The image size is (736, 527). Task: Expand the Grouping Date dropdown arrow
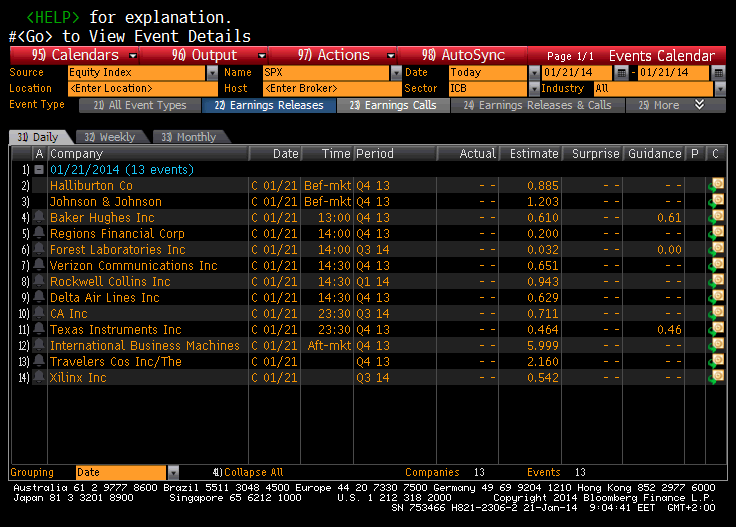tap(173, 472)
